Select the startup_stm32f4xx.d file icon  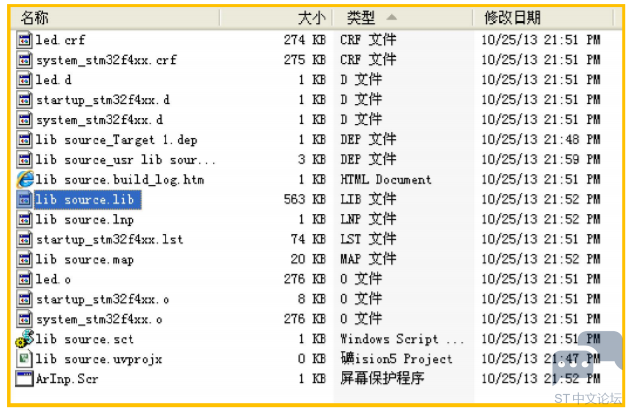tap(24, 100)
